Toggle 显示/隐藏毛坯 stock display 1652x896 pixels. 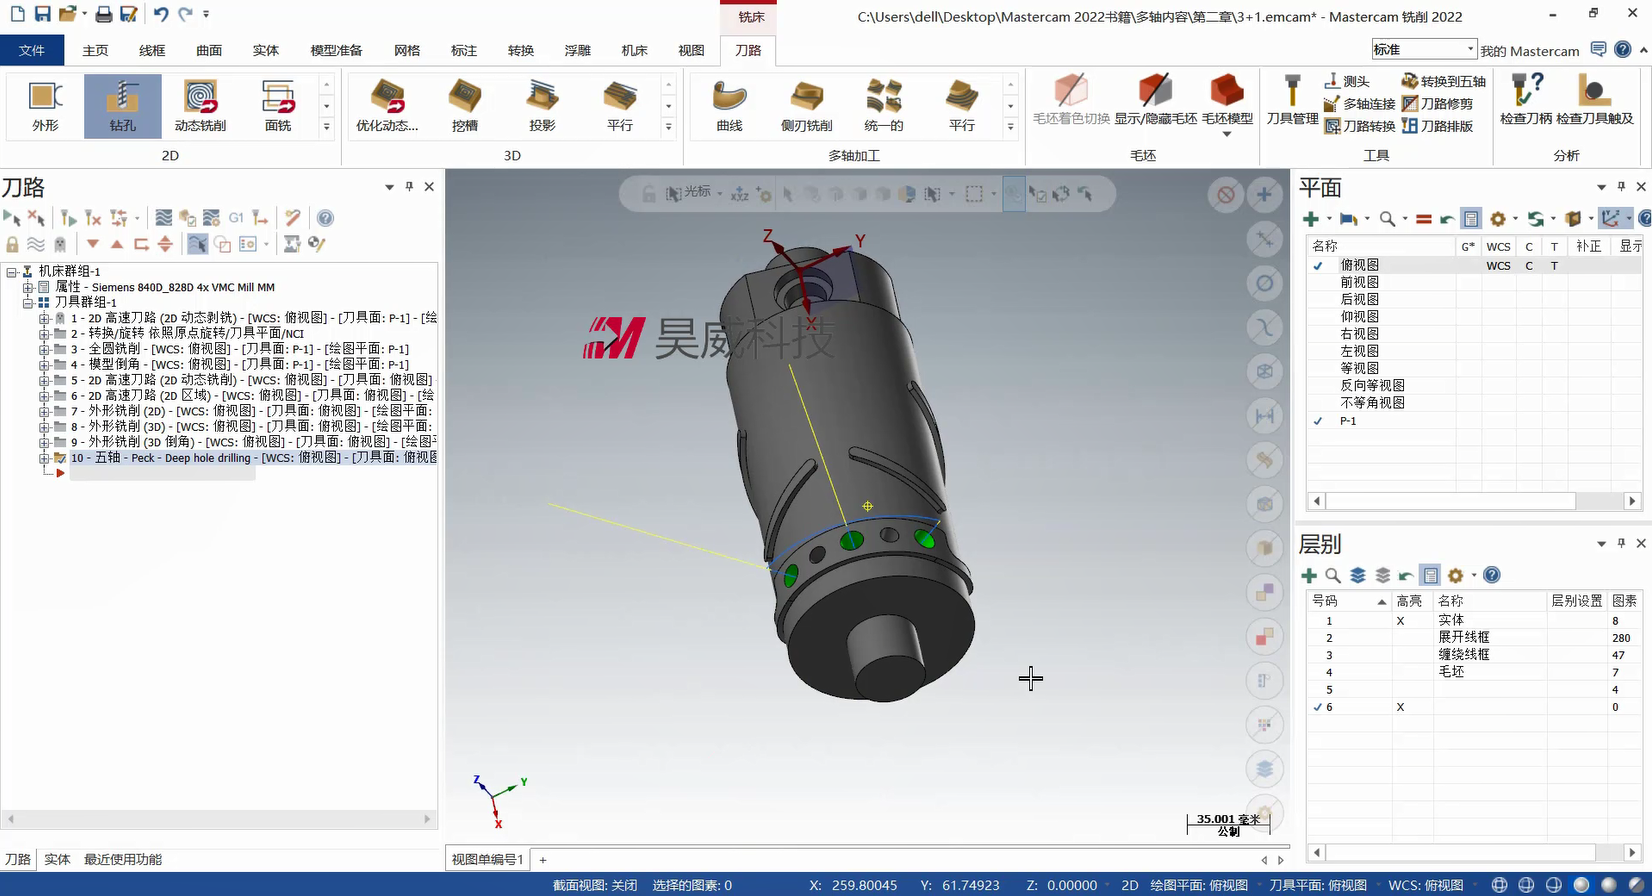coord(1155,101)
